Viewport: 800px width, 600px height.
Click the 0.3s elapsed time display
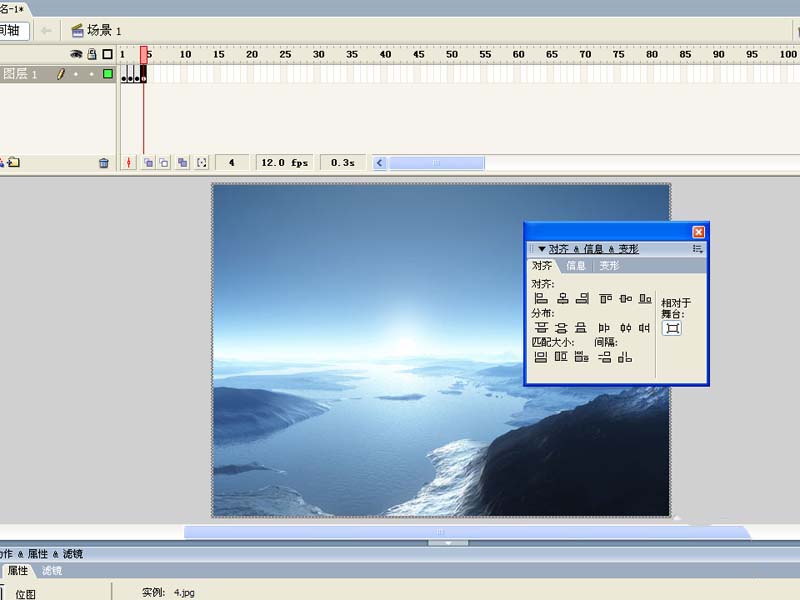tap(342, 163)
